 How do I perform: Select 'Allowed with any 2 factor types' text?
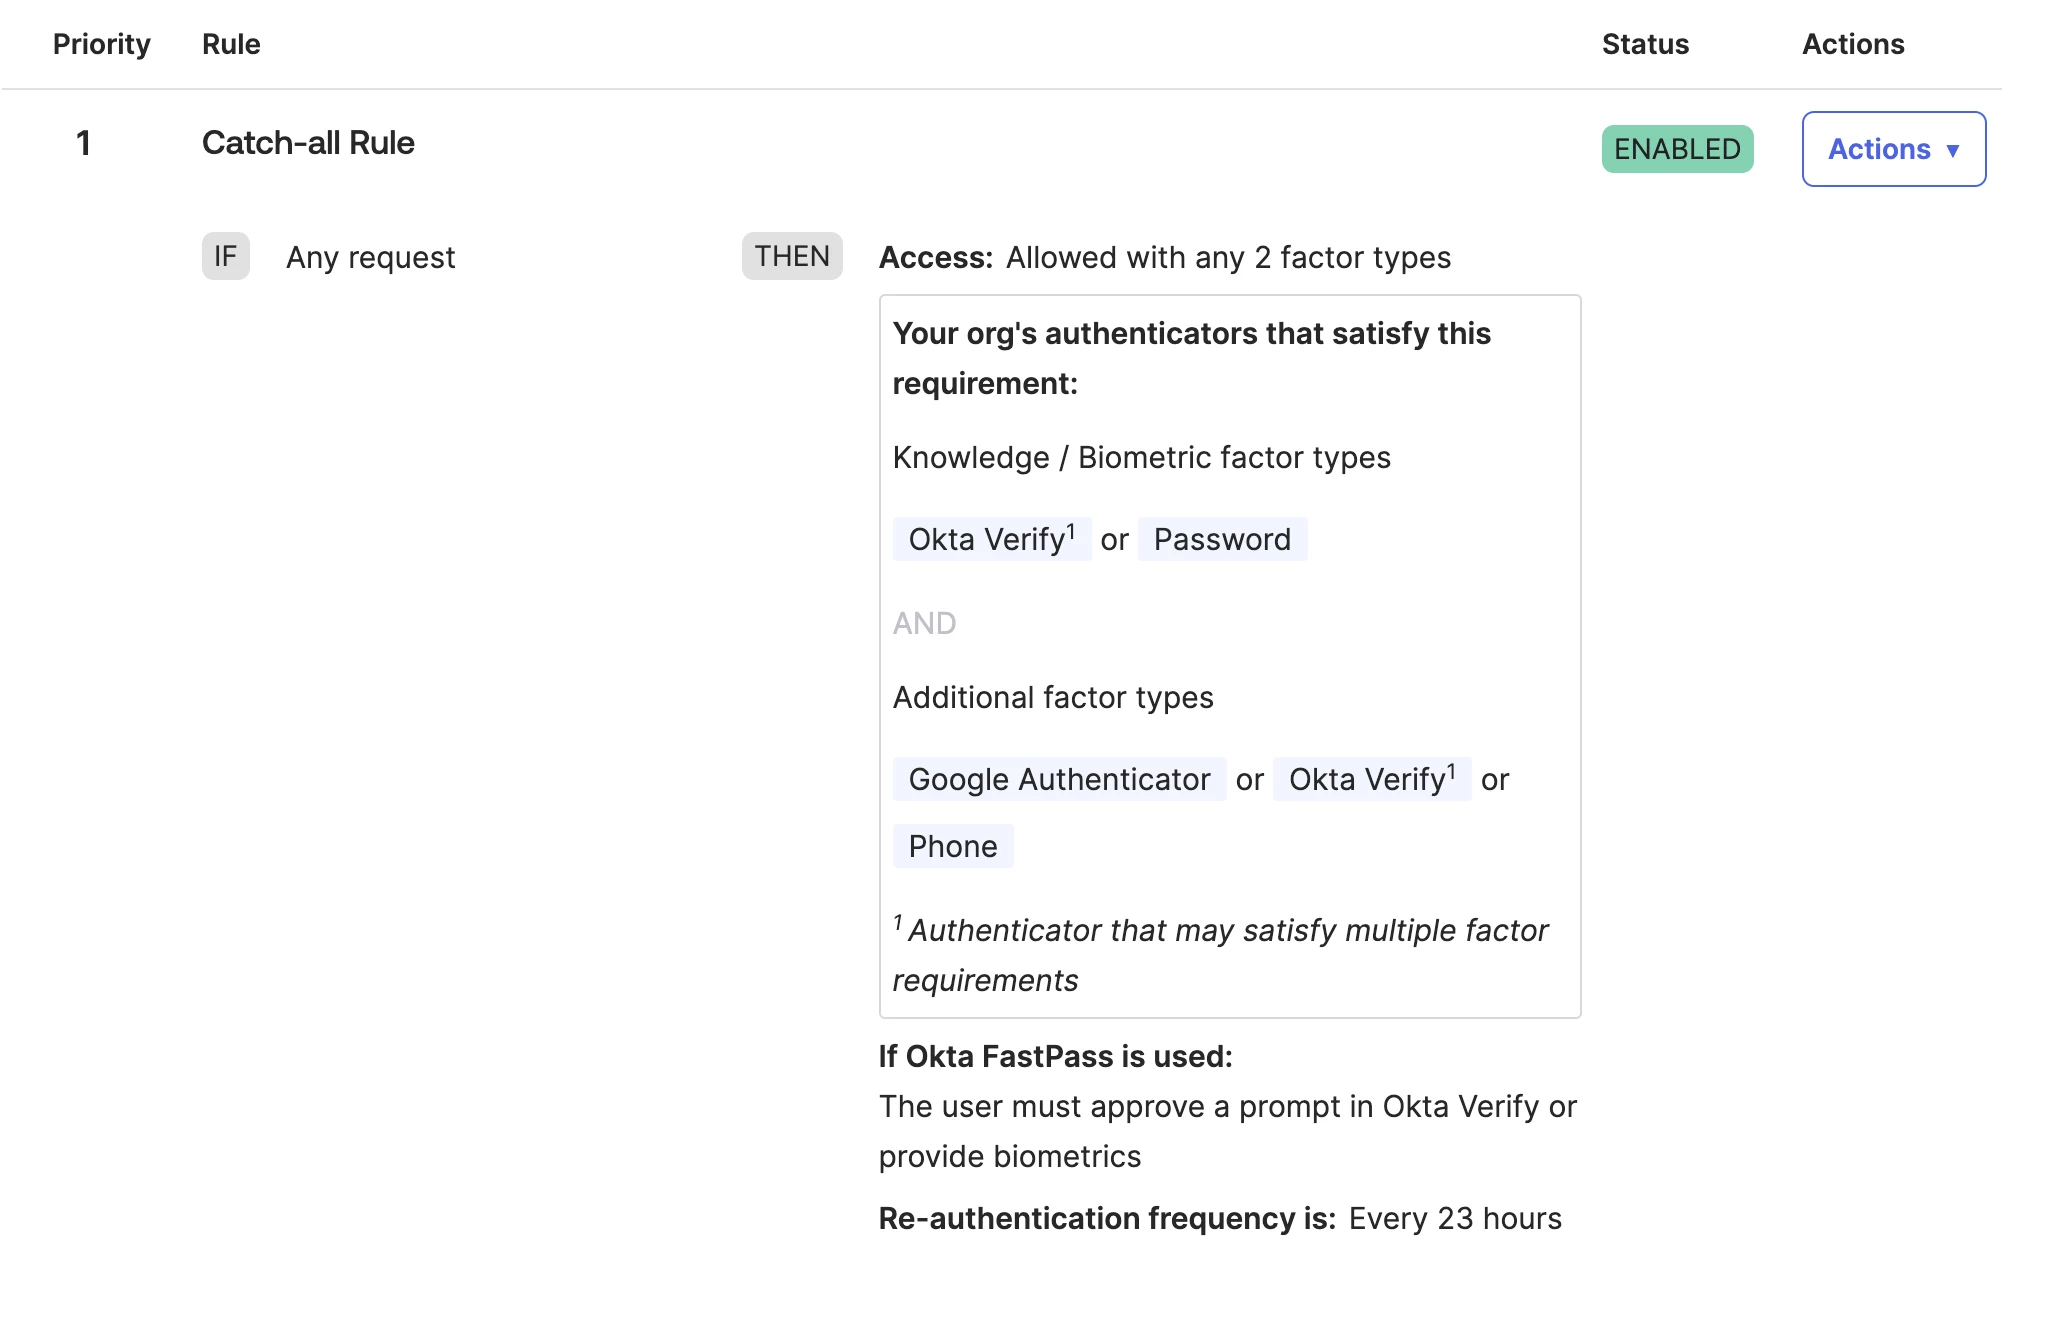(1228, 257)
